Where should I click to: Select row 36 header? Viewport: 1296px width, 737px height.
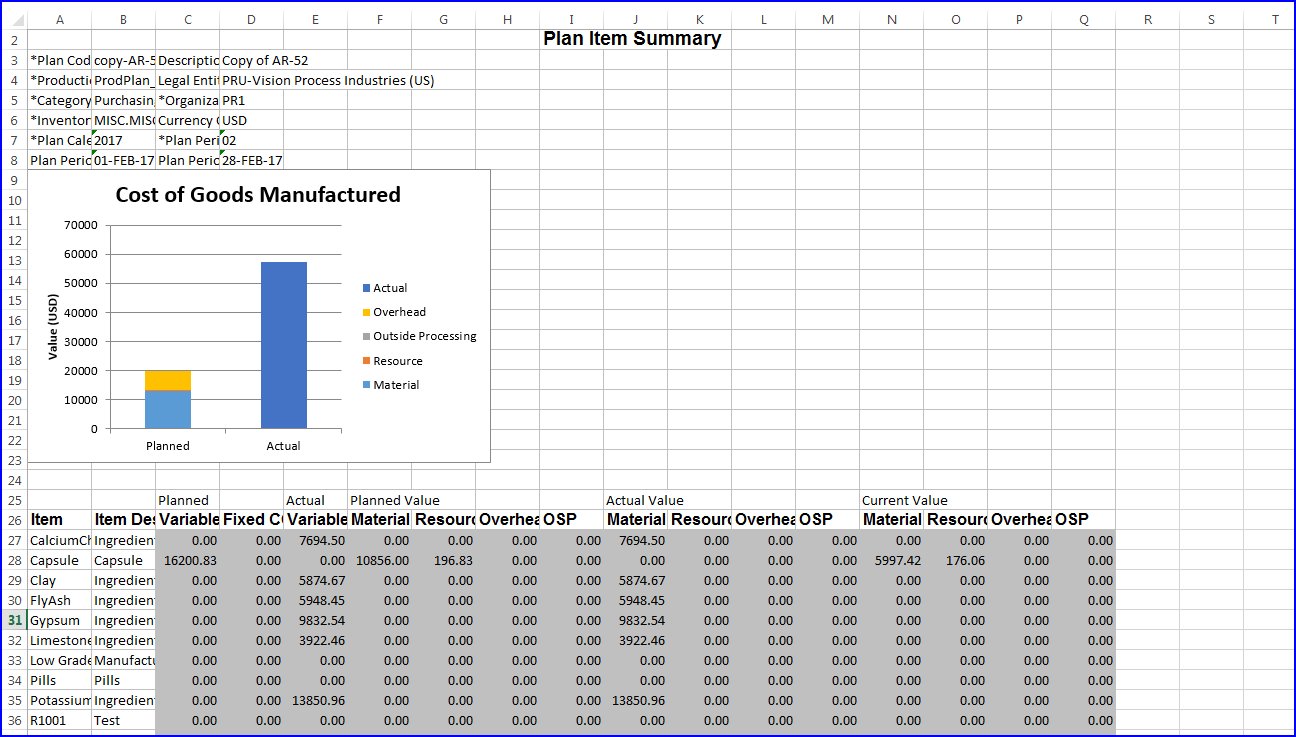(14, 720)
